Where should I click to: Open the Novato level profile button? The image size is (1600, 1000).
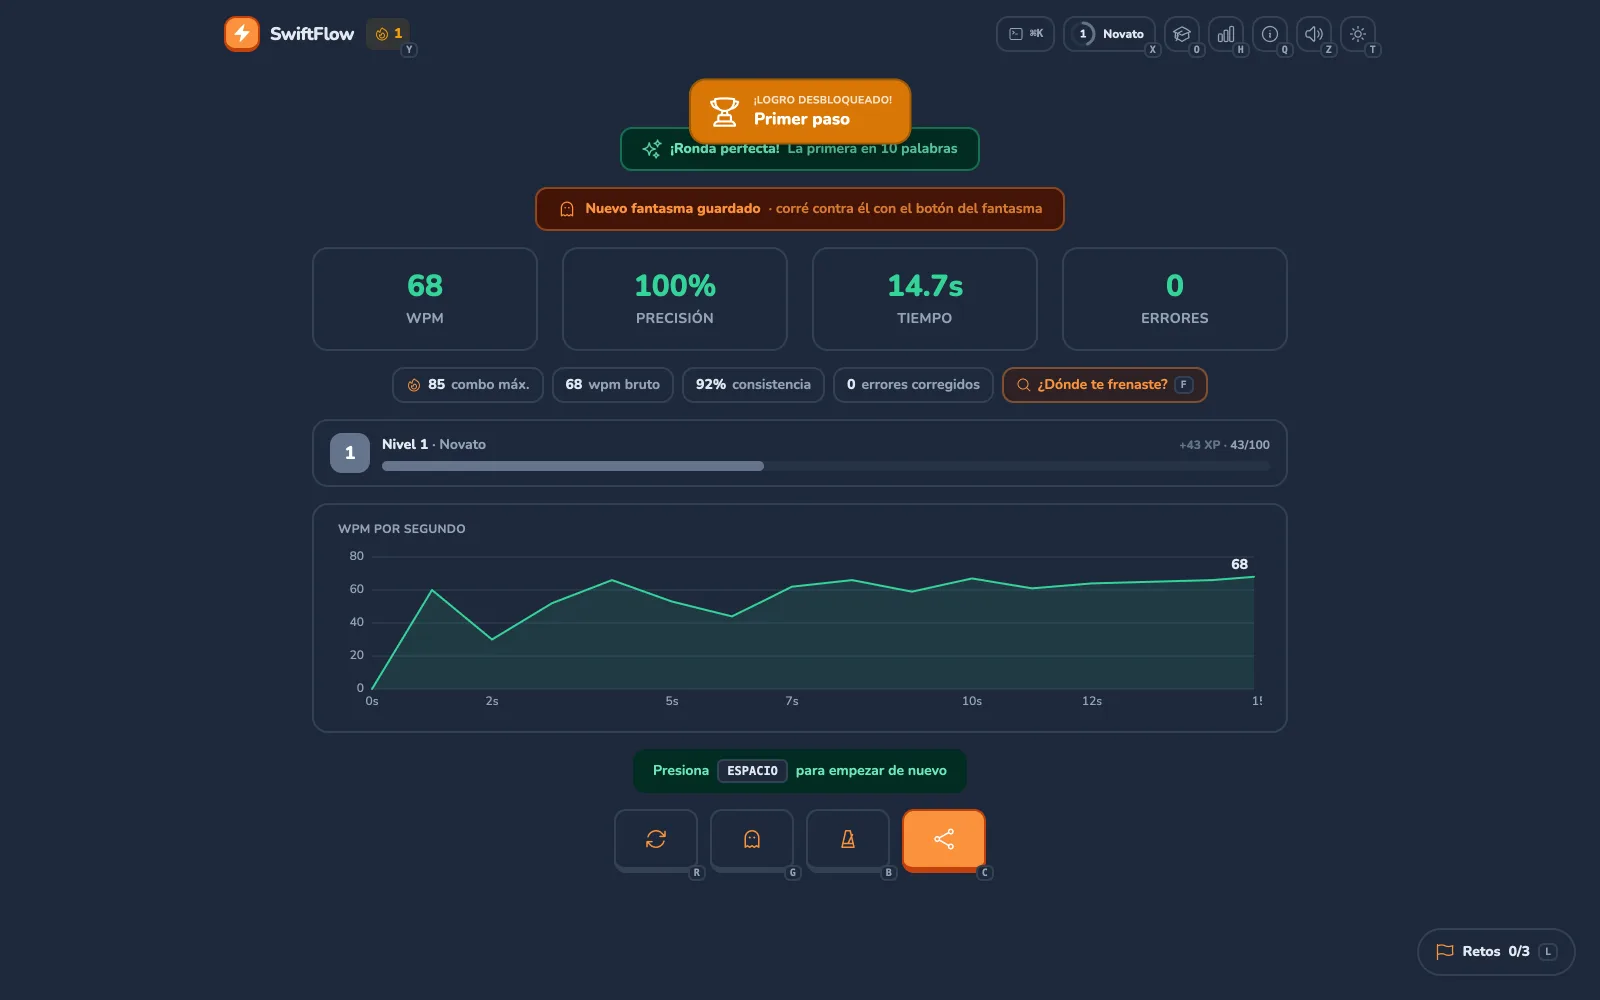click(1110, 34)
